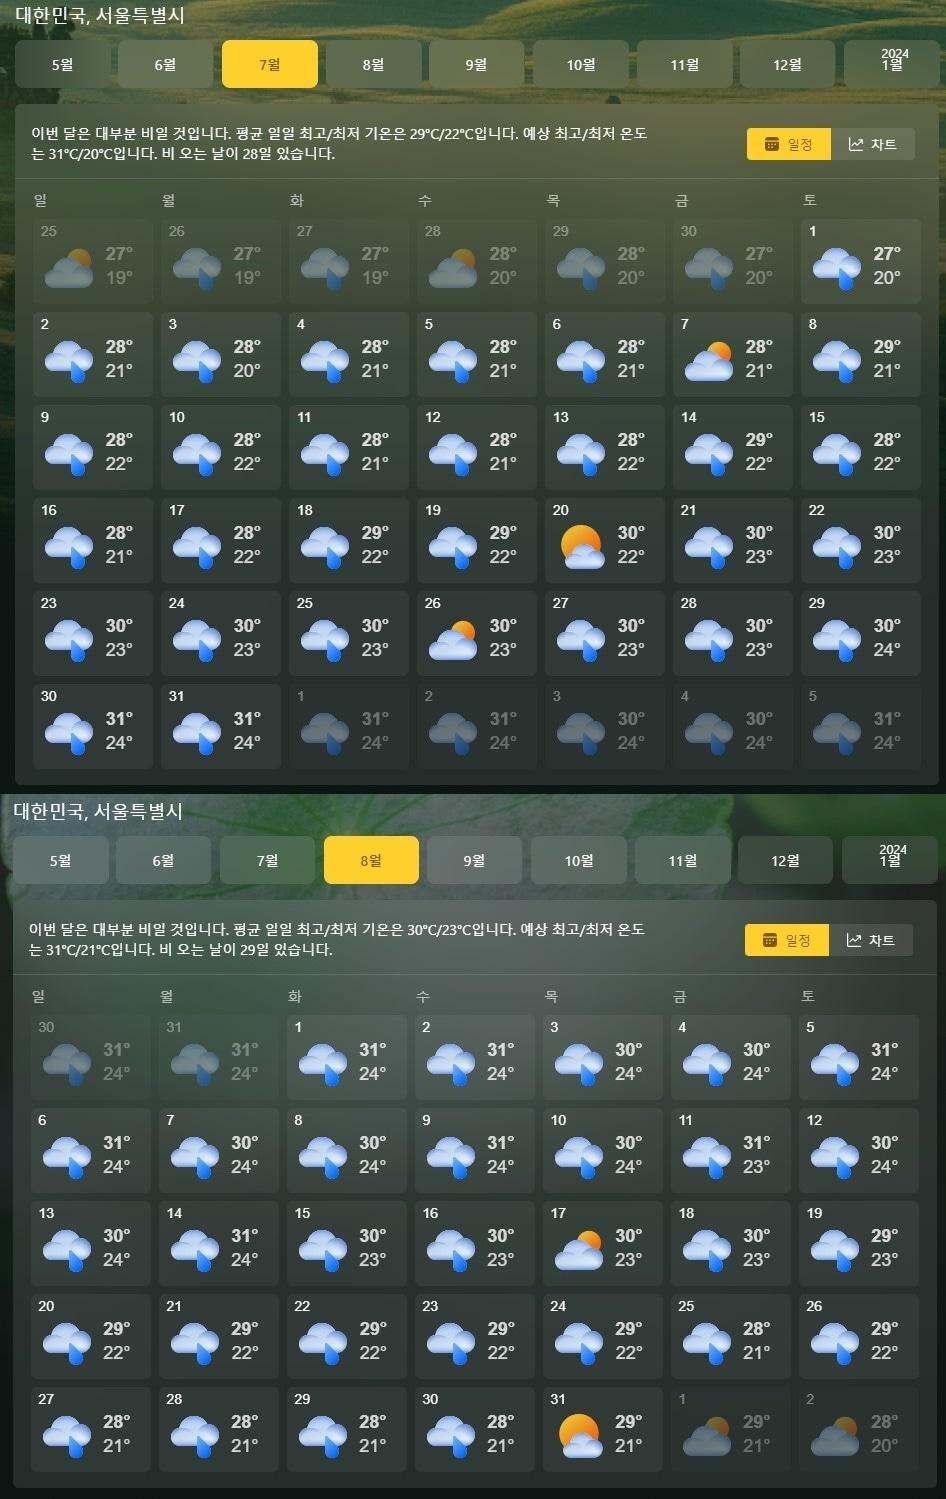Click the grayed partly sunny icon for June 25
The width and height of the screenshot is (946, 1499).
[68, 268]
